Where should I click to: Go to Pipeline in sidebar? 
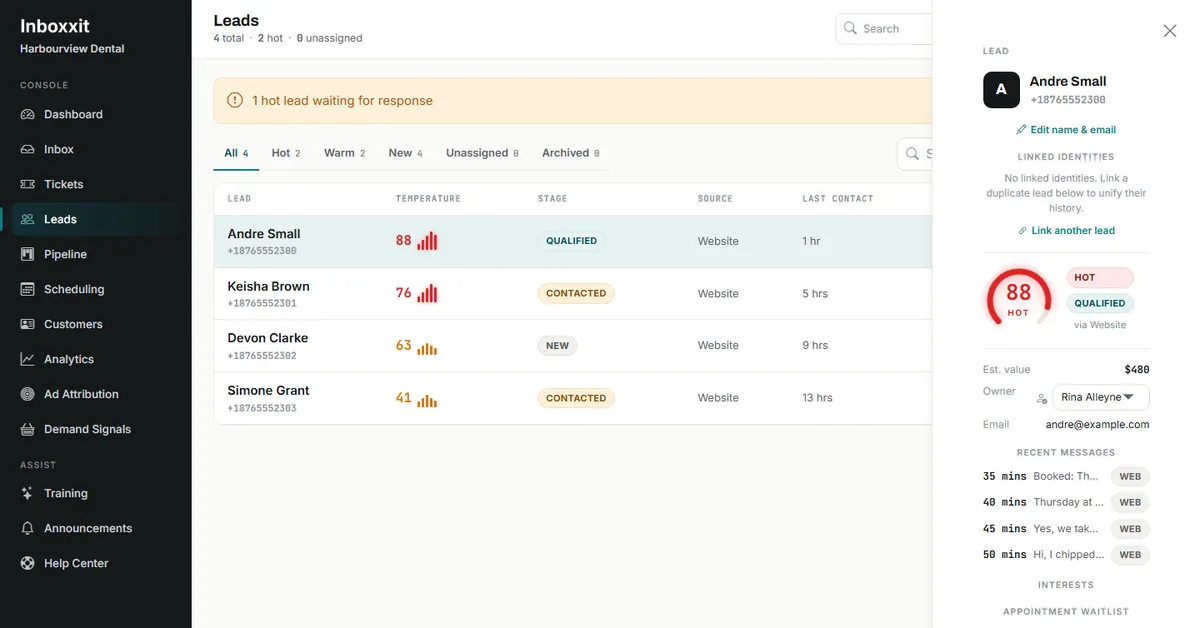pyautogui.click(x=95, y=254)
